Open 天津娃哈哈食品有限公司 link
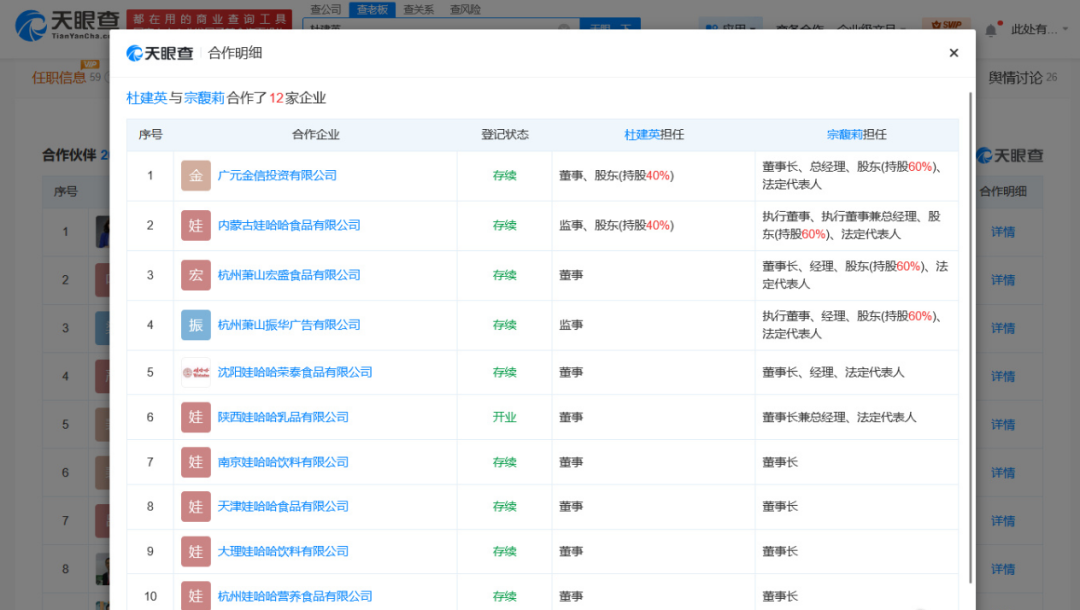1080x610 pixels. pos(283,506)
